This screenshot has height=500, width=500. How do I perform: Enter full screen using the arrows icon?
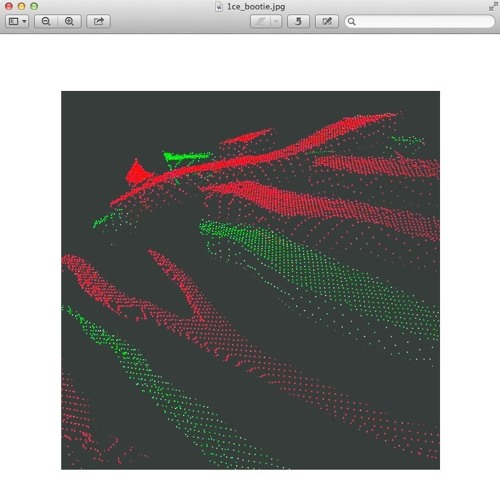coord(493,7)
